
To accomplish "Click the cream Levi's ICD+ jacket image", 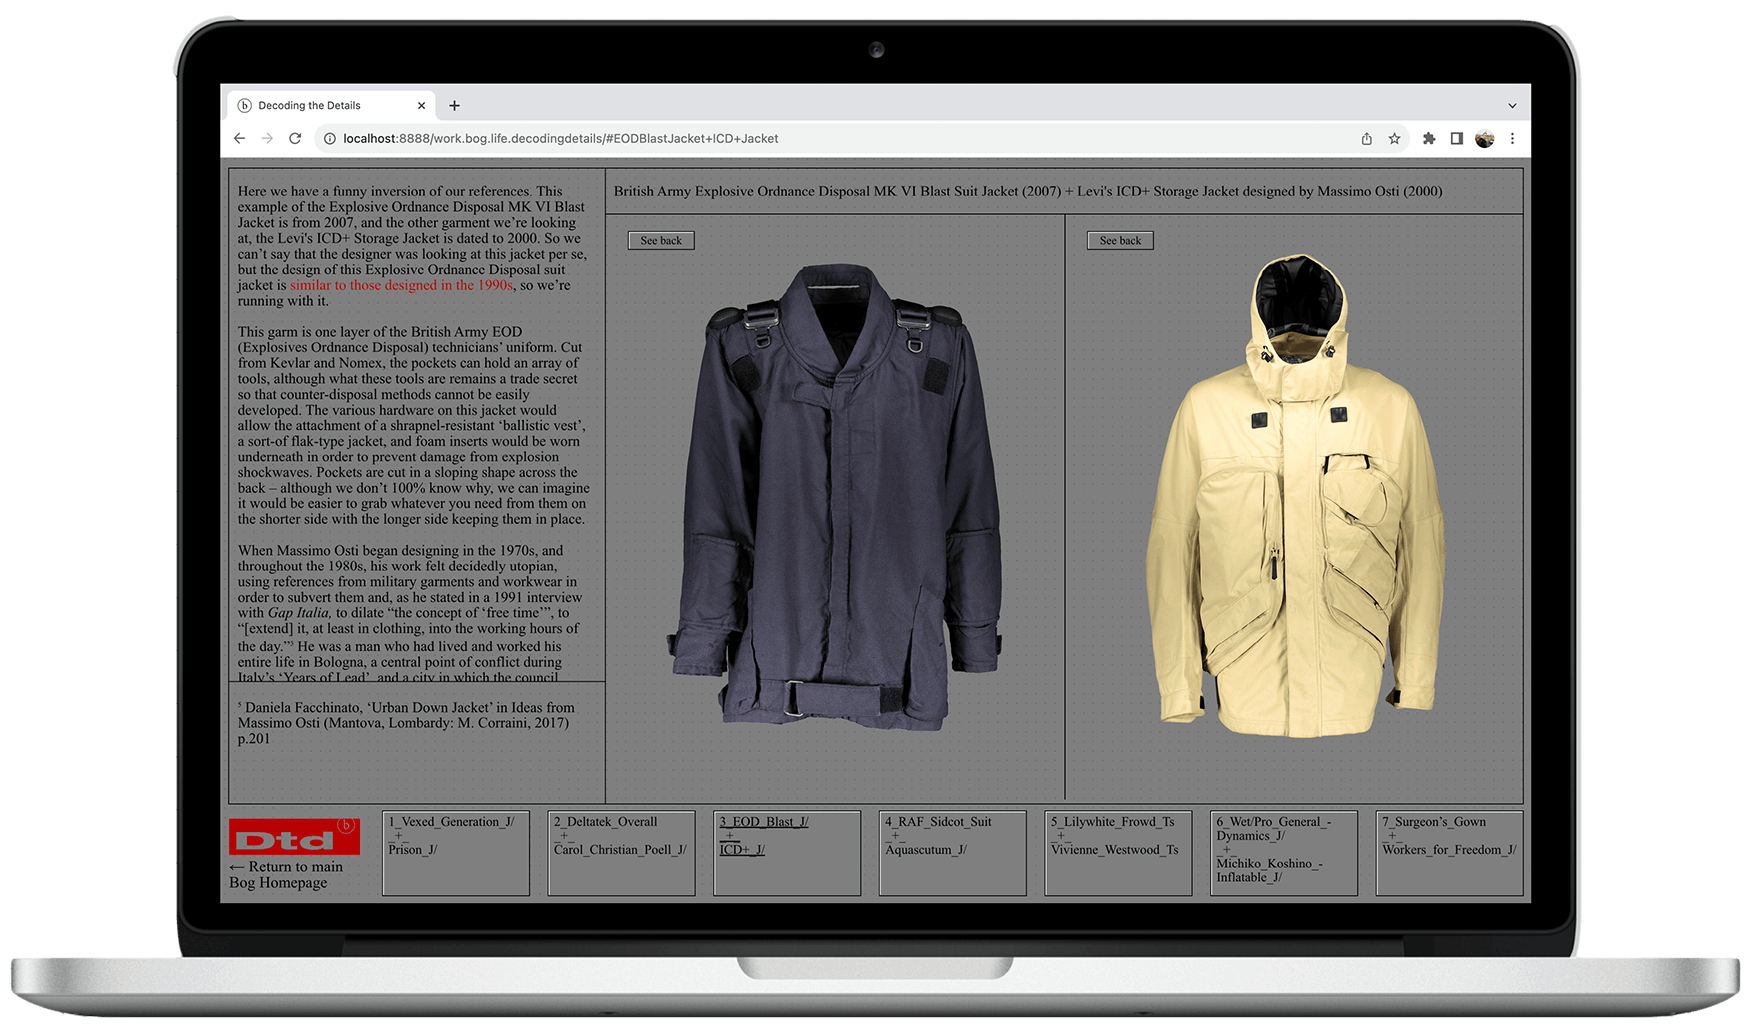I will (x=1296, y=497).
